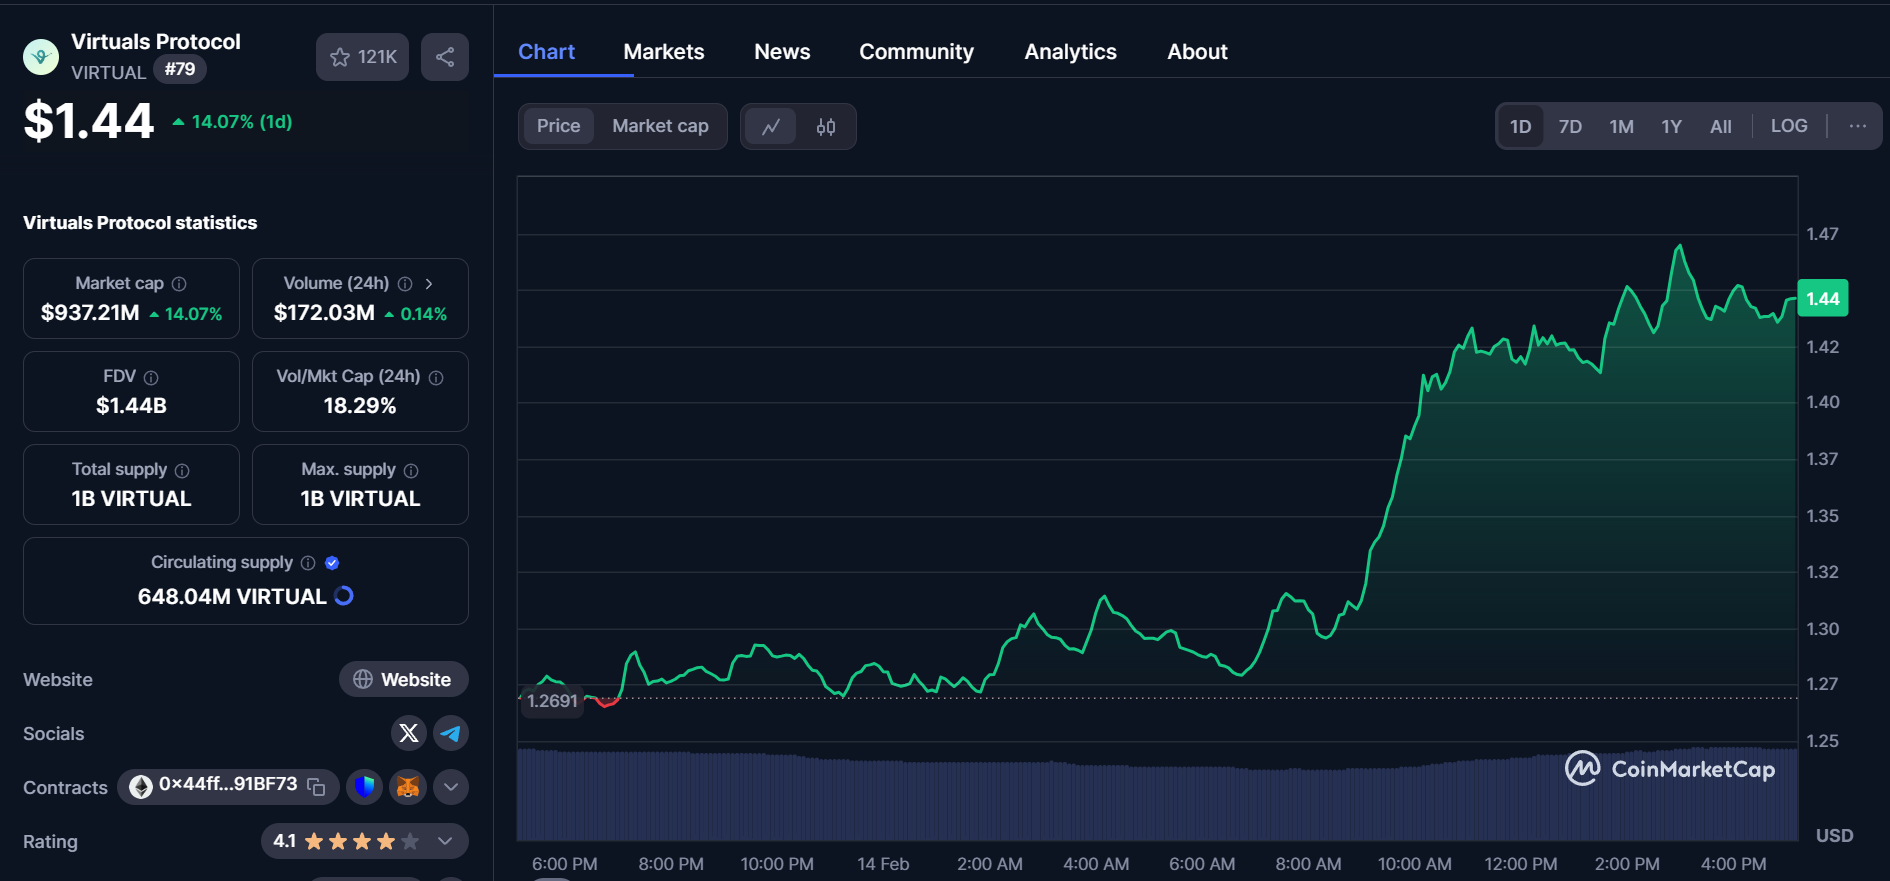Open the share icon button
Screen dimensions: 1890x881
coord(445,57)
